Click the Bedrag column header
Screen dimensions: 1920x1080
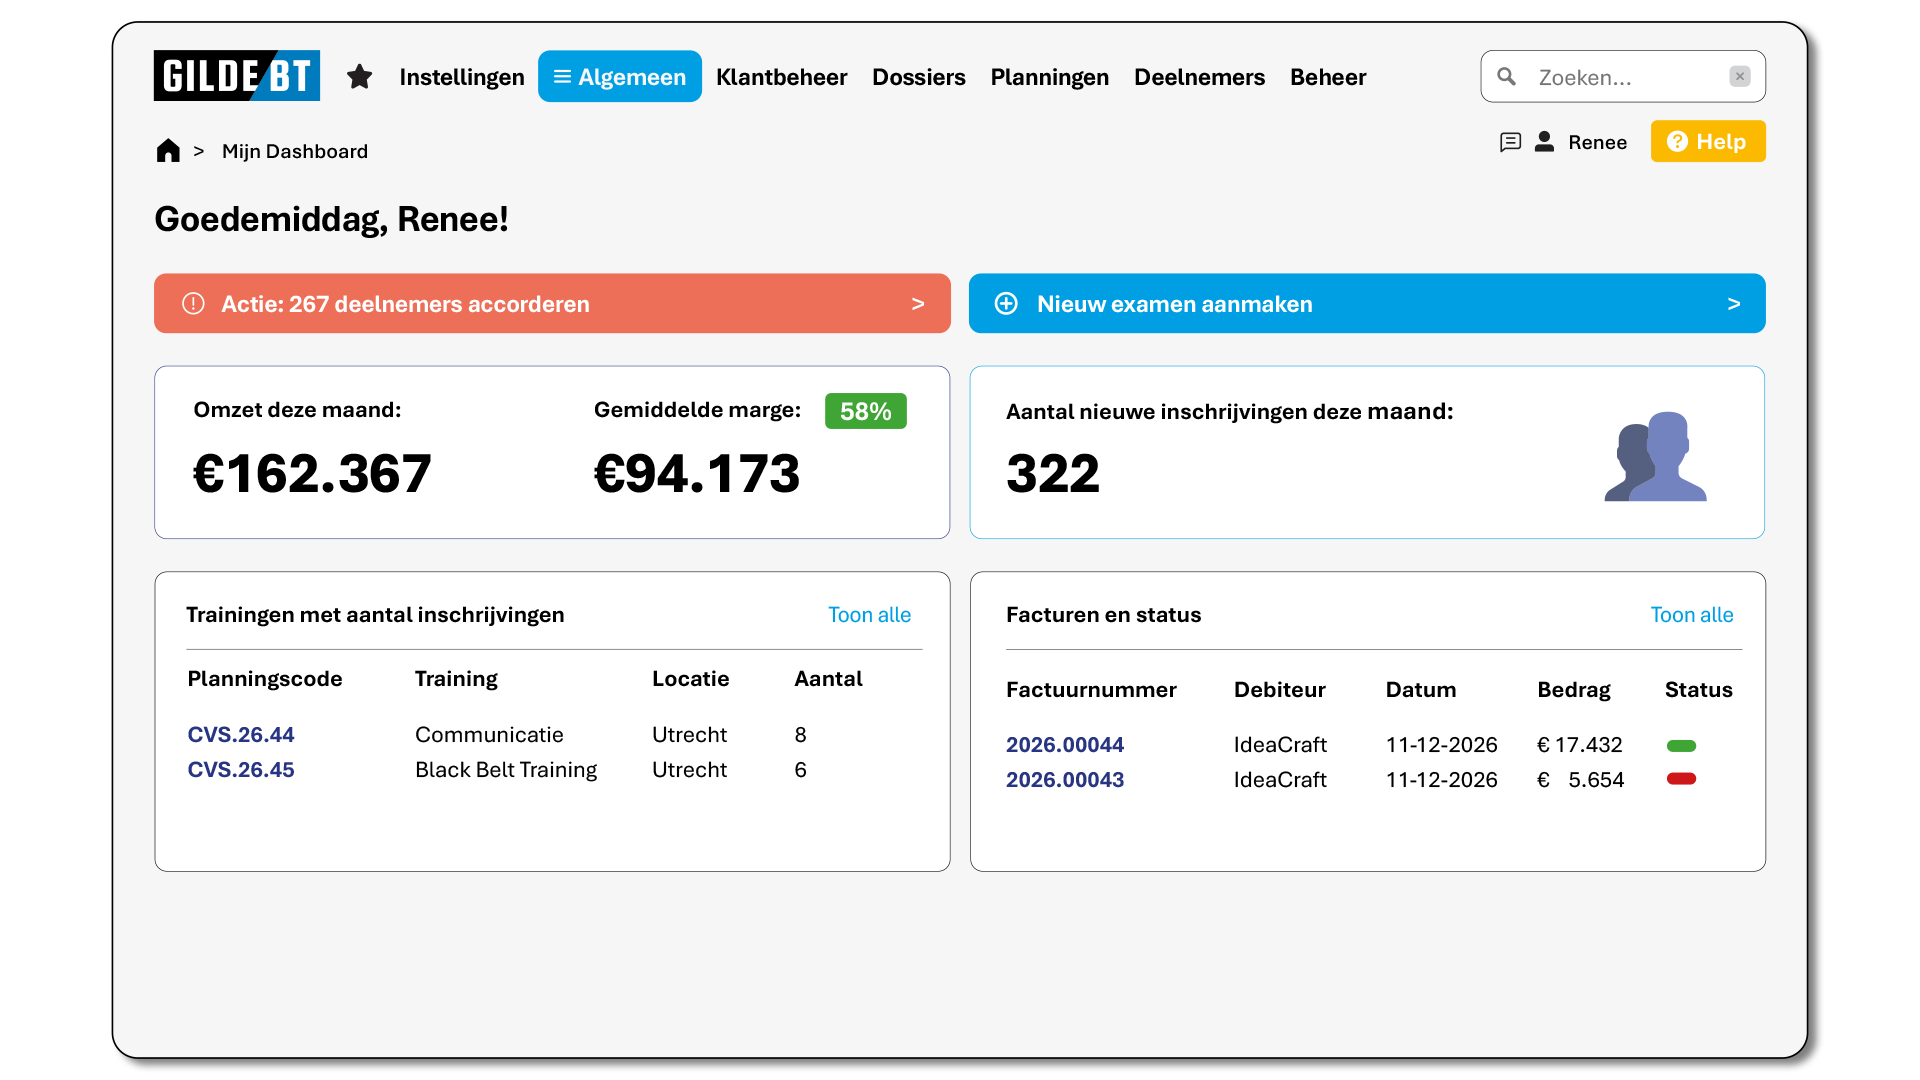click(x=1574, y=690)
